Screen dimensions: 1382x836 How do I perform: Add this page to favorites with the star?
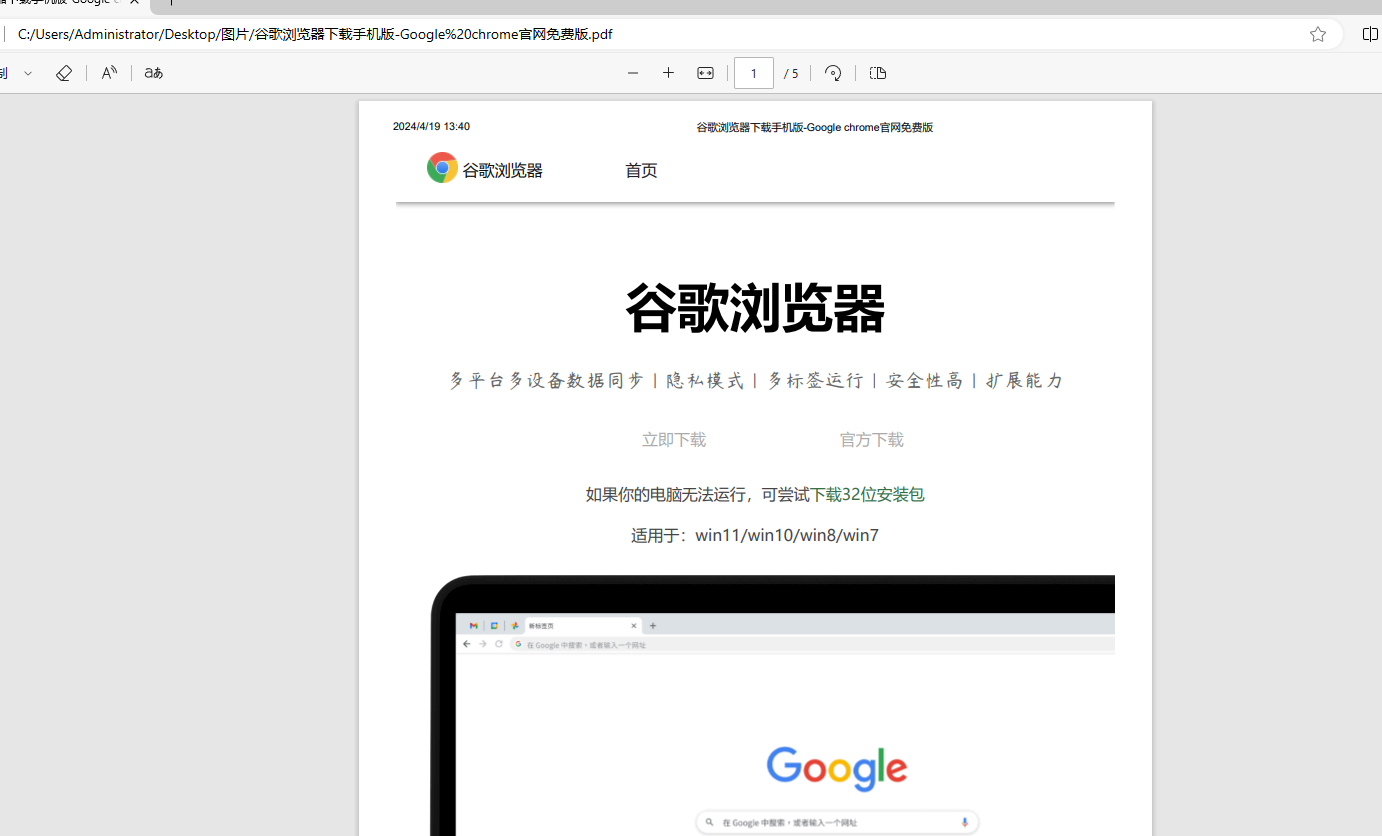click(x=1318, y=34)
